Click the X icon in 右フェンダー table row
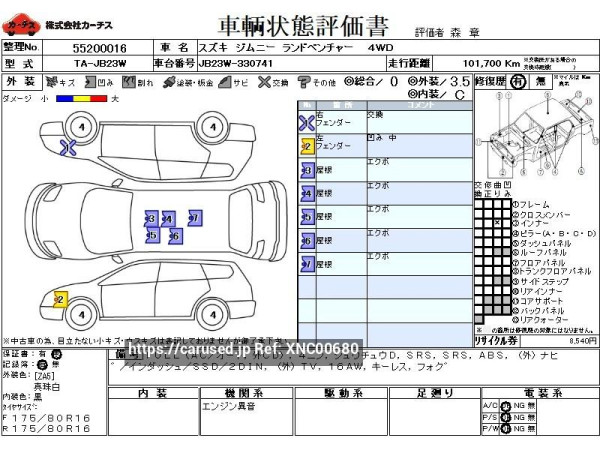Image resolution: width=600 pixels, height=450 pixels. (307, 123)
